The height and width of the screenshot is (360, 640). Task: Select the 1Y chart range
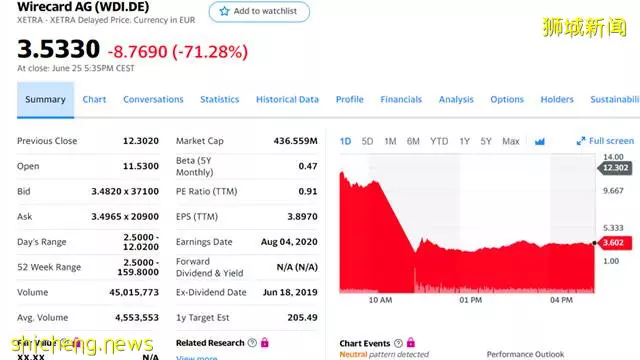pos(464,141)
